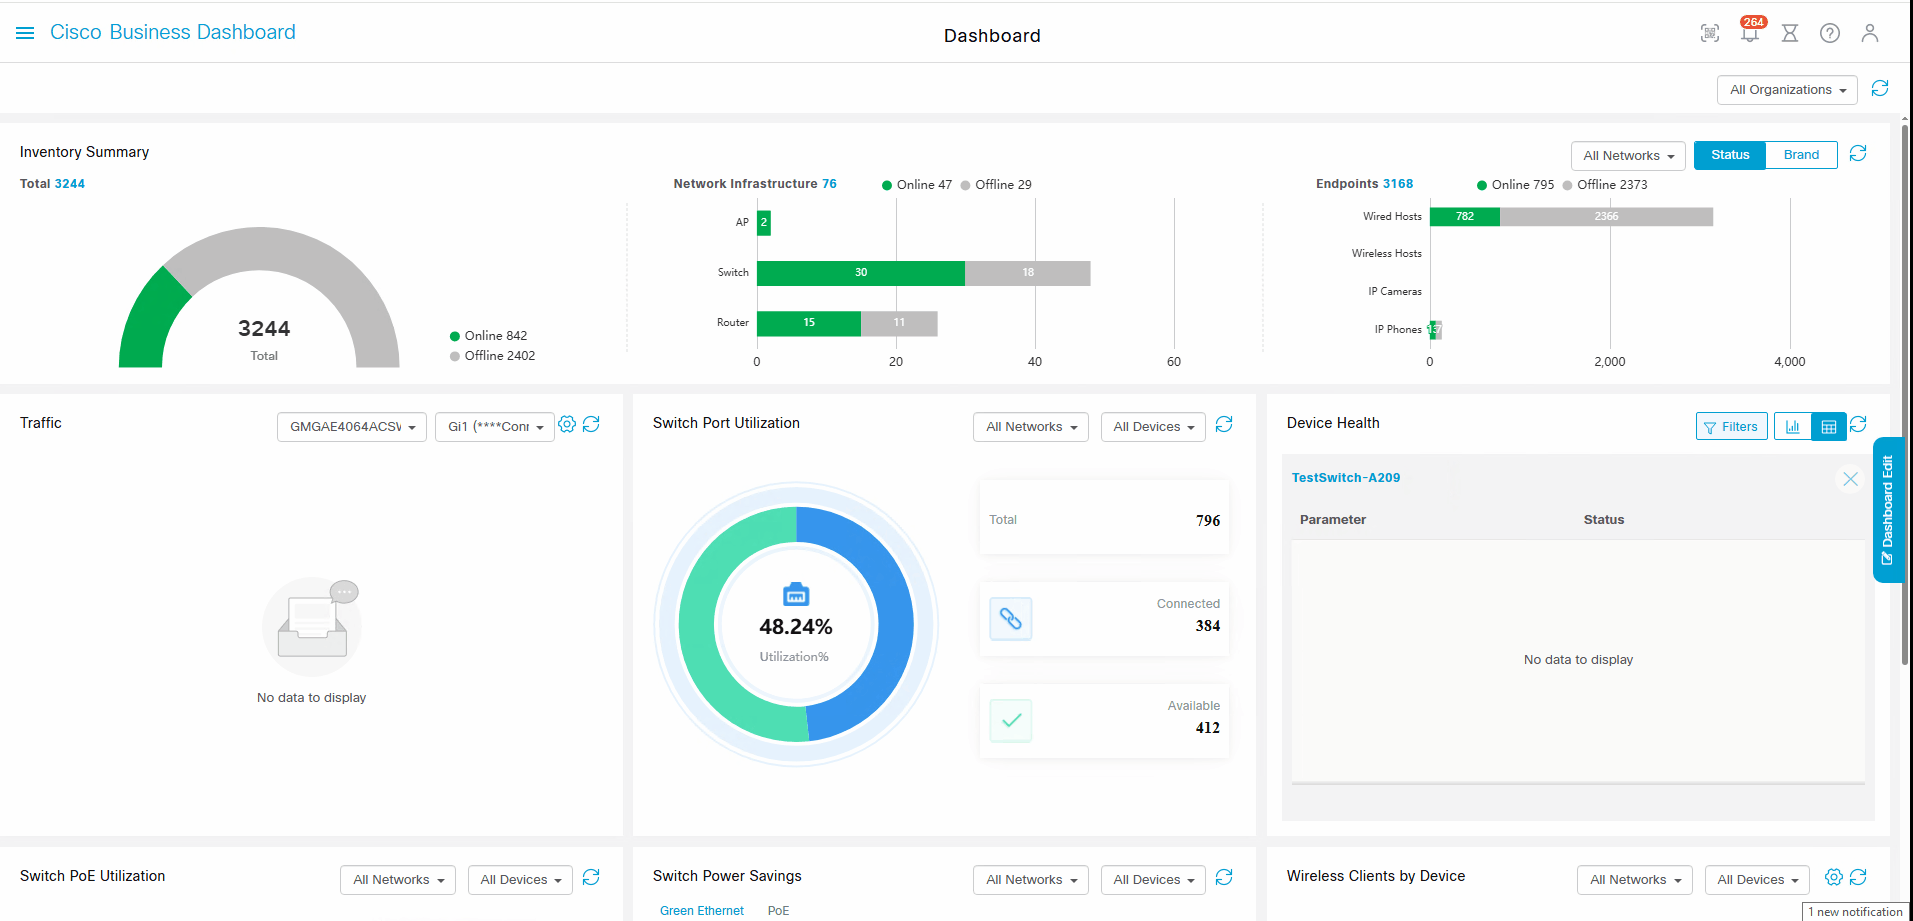Click the Status column header in Device Health

point(1604,520)
